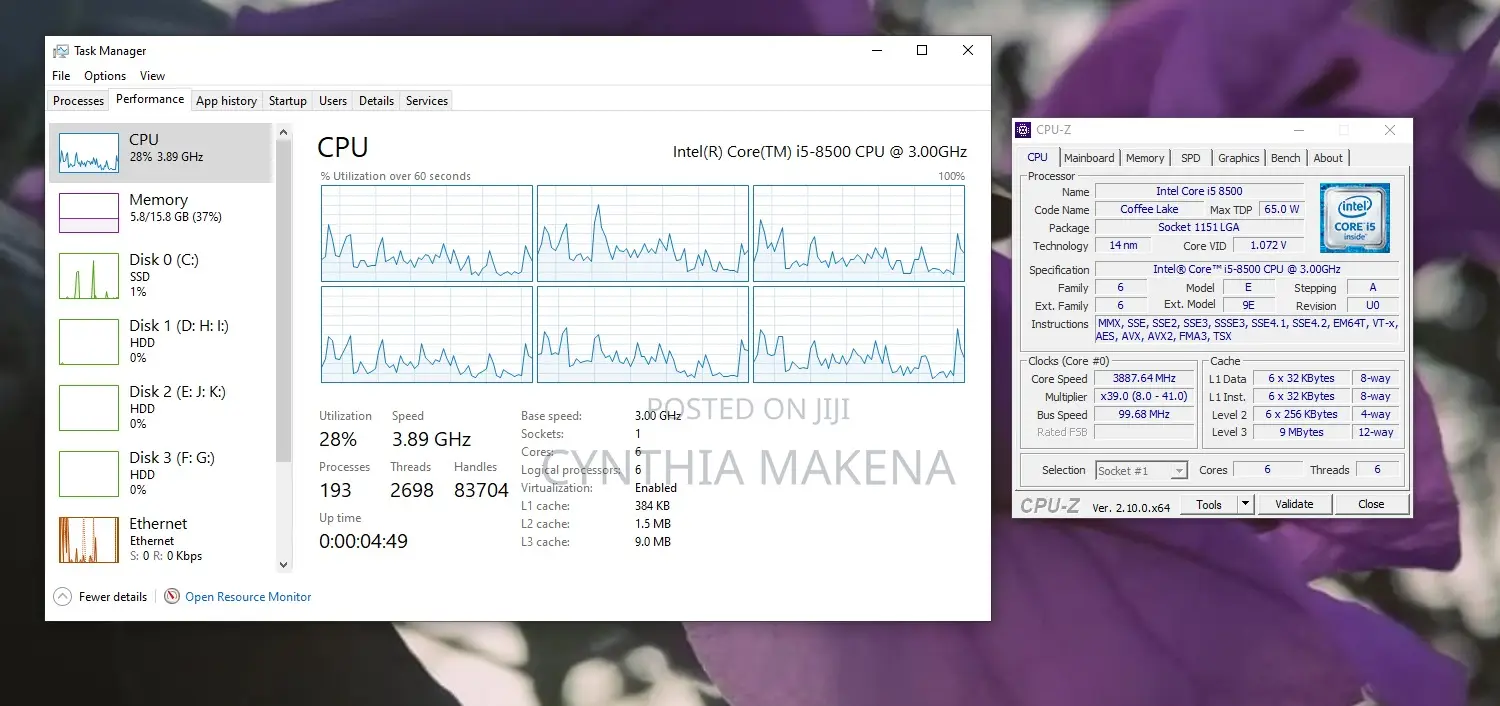
Task: Click the Level 3 9 MBytes field
Action: [1300, 433]
